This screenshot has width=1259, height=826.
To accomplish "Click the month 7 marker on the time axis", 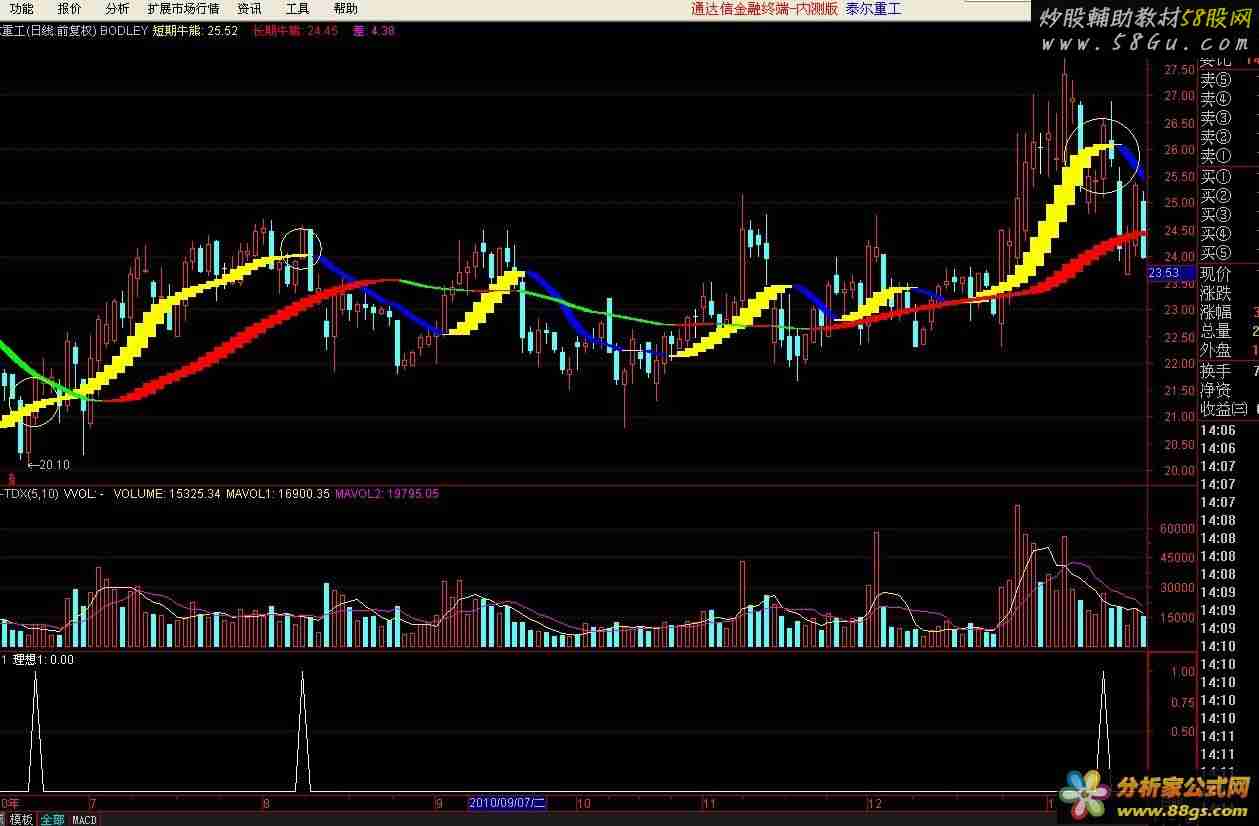I will [x=93, y=803].
